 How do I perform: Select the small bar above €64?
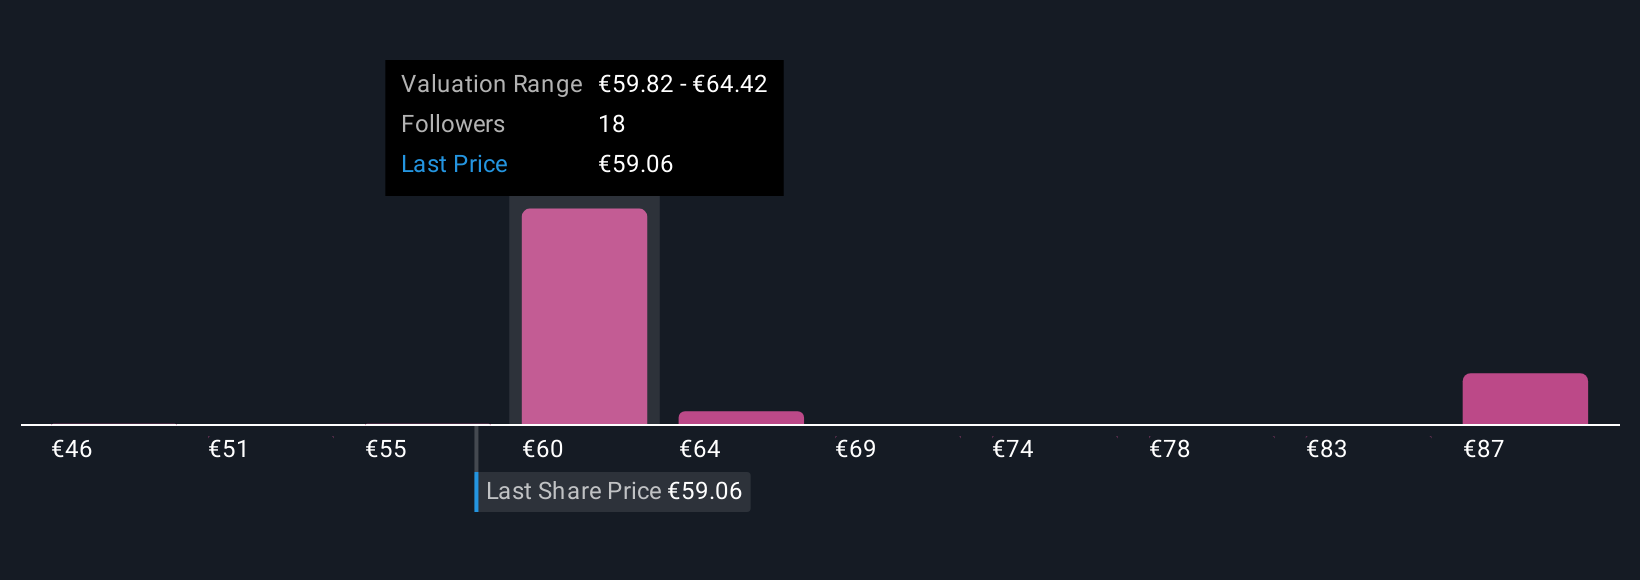pyautogui.click(x=741, y=418)
